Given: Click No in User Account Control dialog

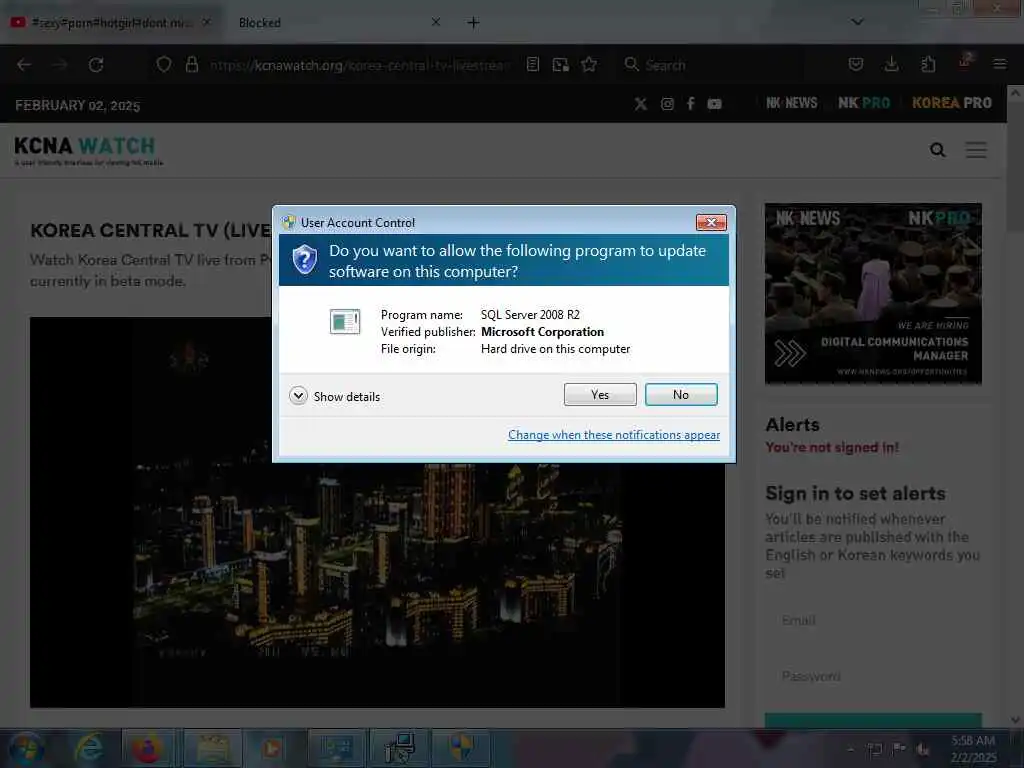Looking at the screenshot, I should point(680,394).
